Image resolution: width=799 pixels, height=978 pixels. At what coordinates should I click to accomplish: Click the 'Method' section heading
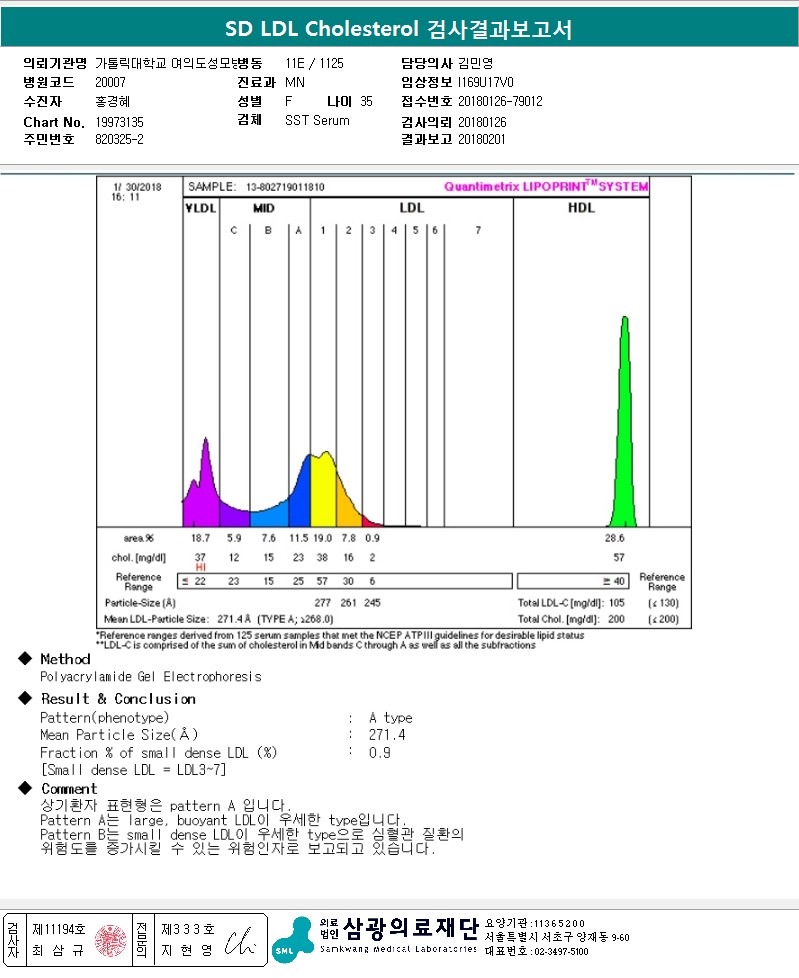[x=65, y=659]
